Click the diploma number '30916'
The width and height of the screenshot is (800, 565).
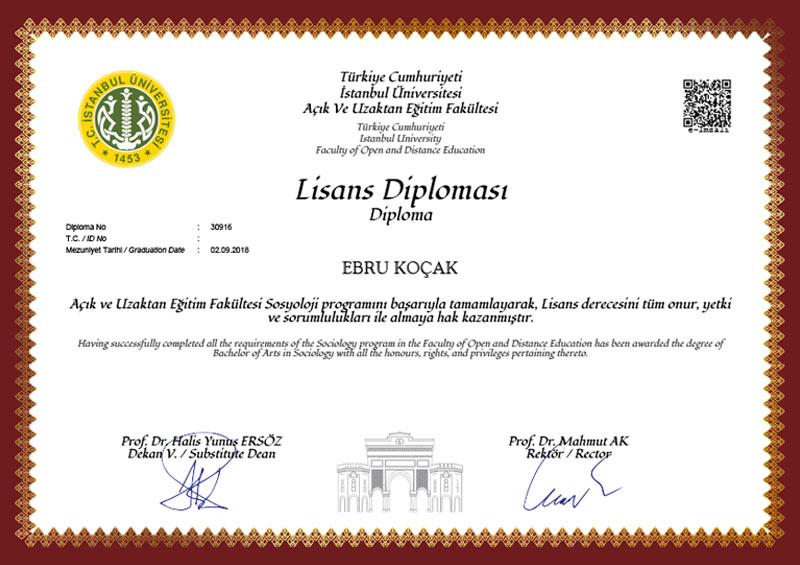221,227
